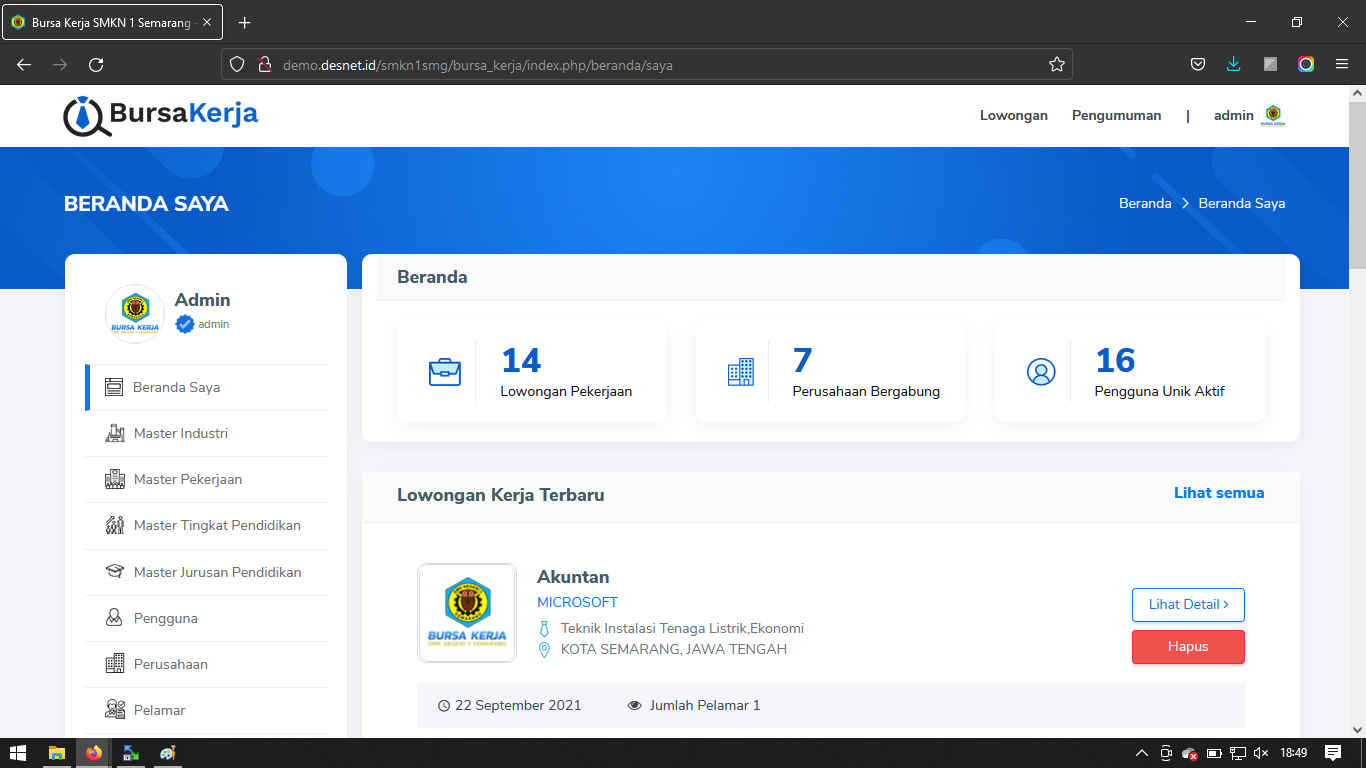This screenshot has height=768, width=1366.
Task: Open the Lowongan menu item
Action: click(x=1013, y=115)
